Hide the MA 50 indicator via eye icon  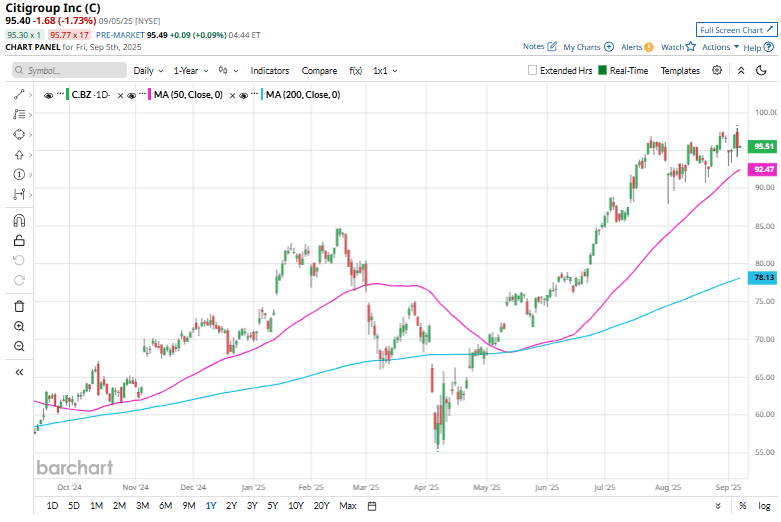click(x=131, y=95)
